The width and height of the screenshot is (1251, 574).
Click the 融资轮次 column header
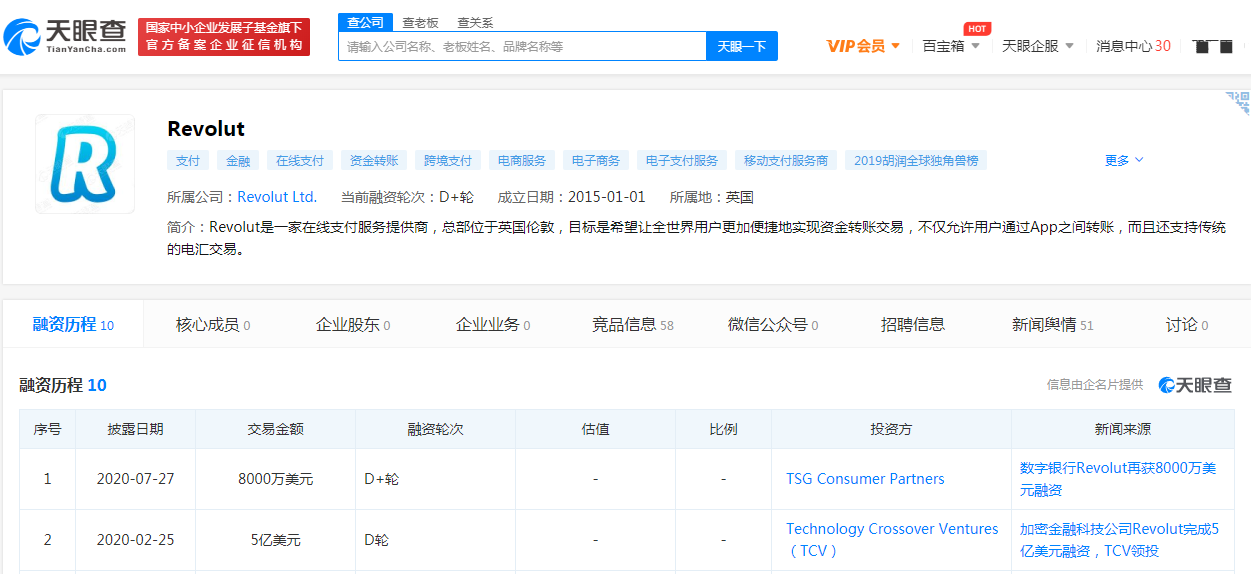tap(435, 429)
